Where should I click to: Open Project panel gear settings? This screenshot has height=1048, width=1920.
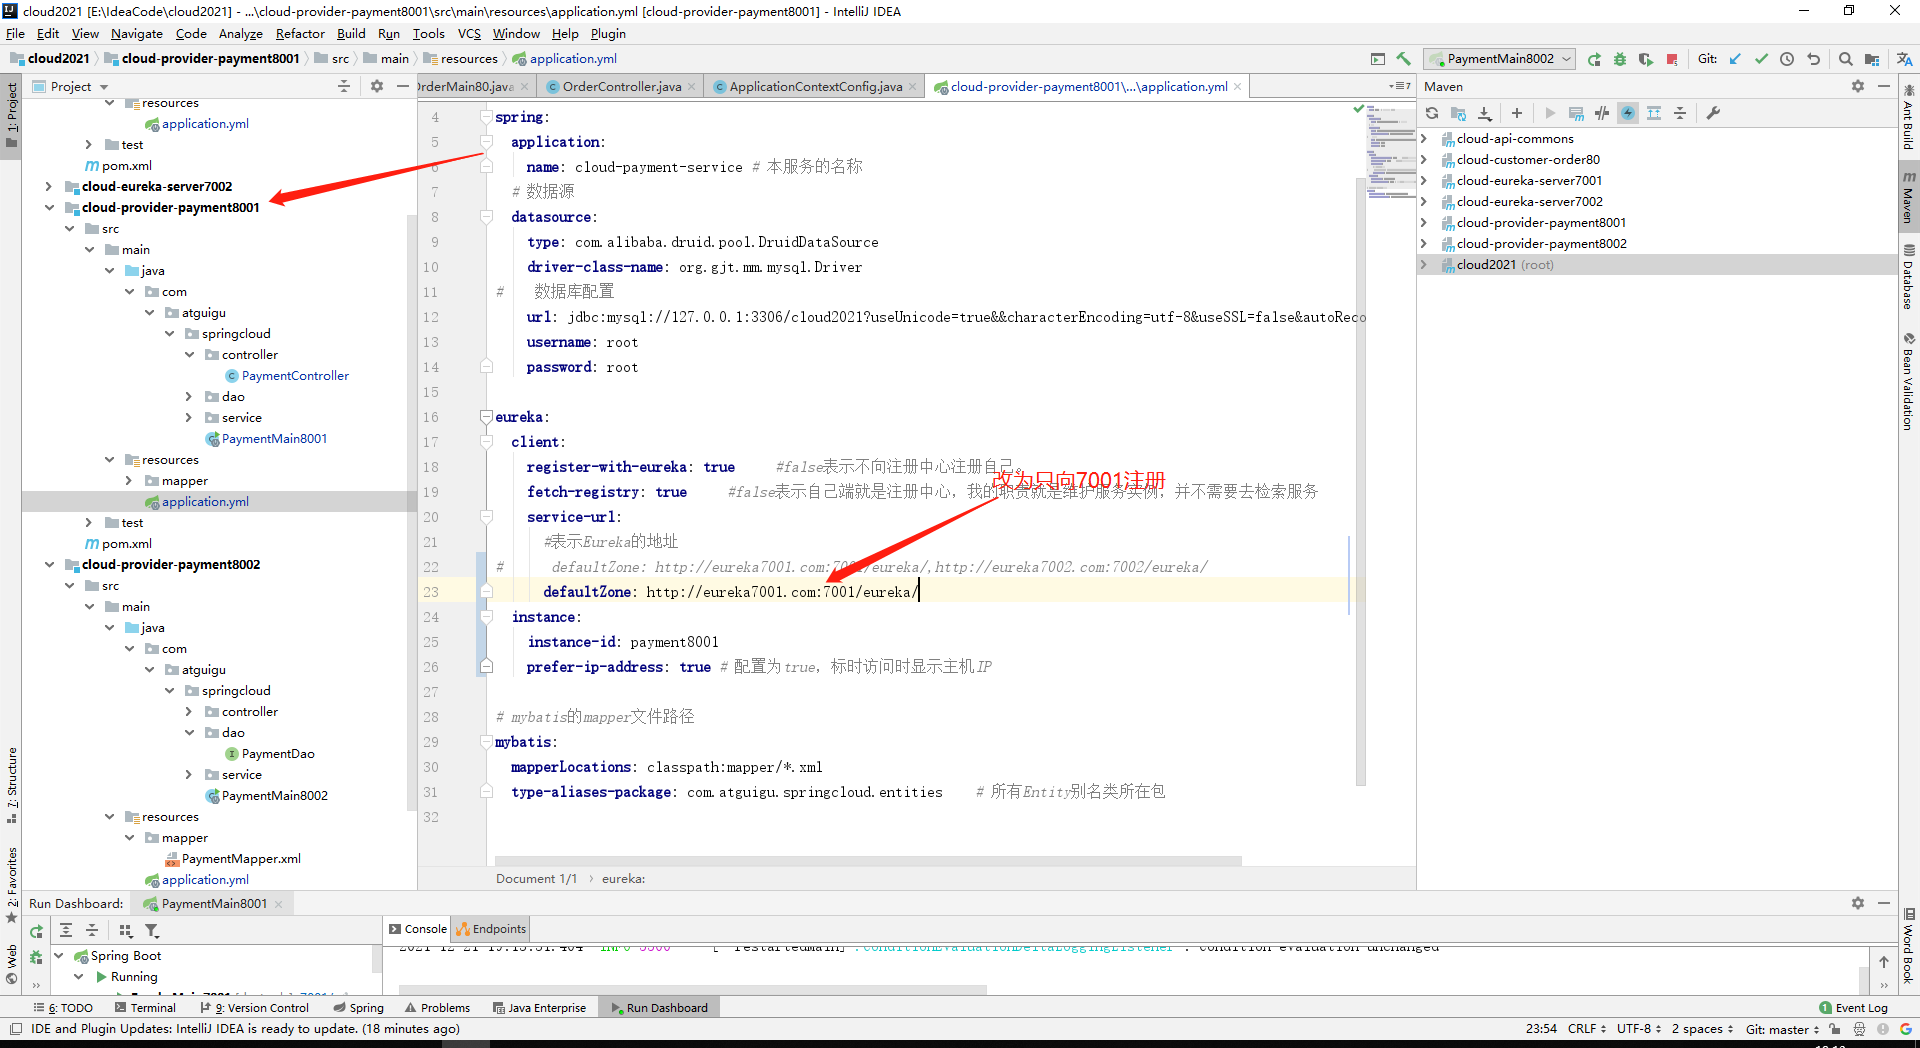[x=377, y=87]
